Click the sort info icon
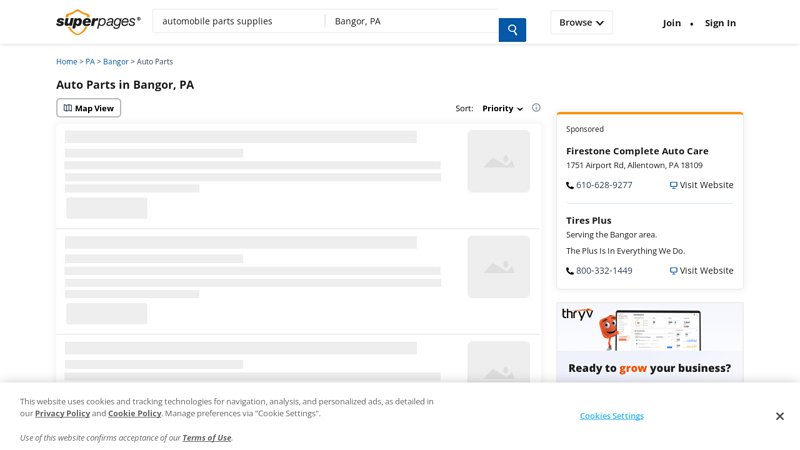This screenshot has width=800, height=450. tap(536, 108)
